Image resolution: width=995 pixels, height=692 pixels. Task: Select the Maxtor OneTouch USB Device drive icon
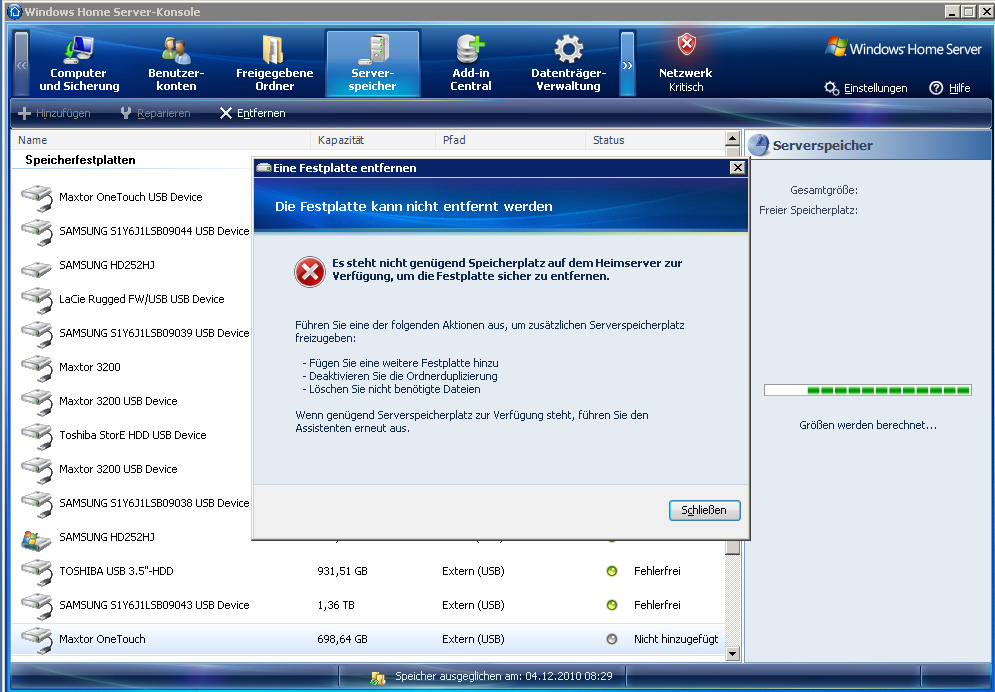pyautogui.click(x=37, y=197)
